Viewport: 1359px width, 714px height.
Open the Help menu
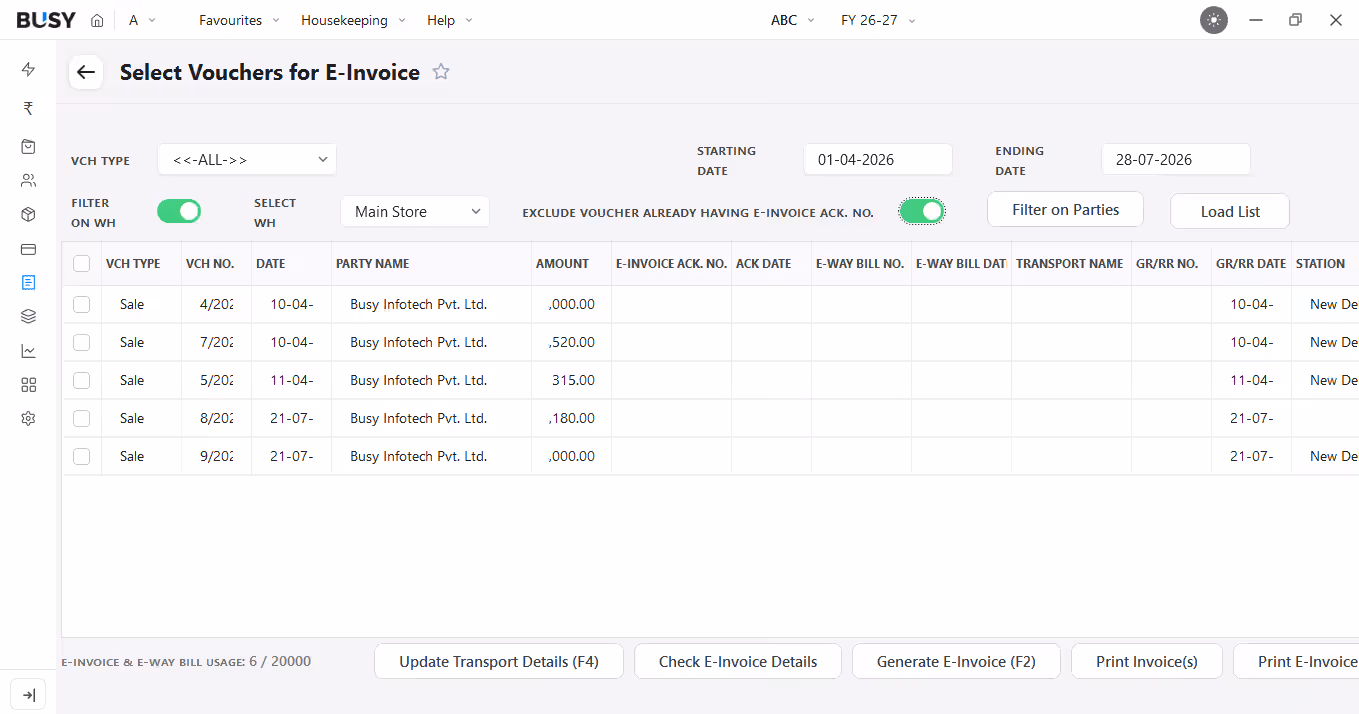[450, 20]
